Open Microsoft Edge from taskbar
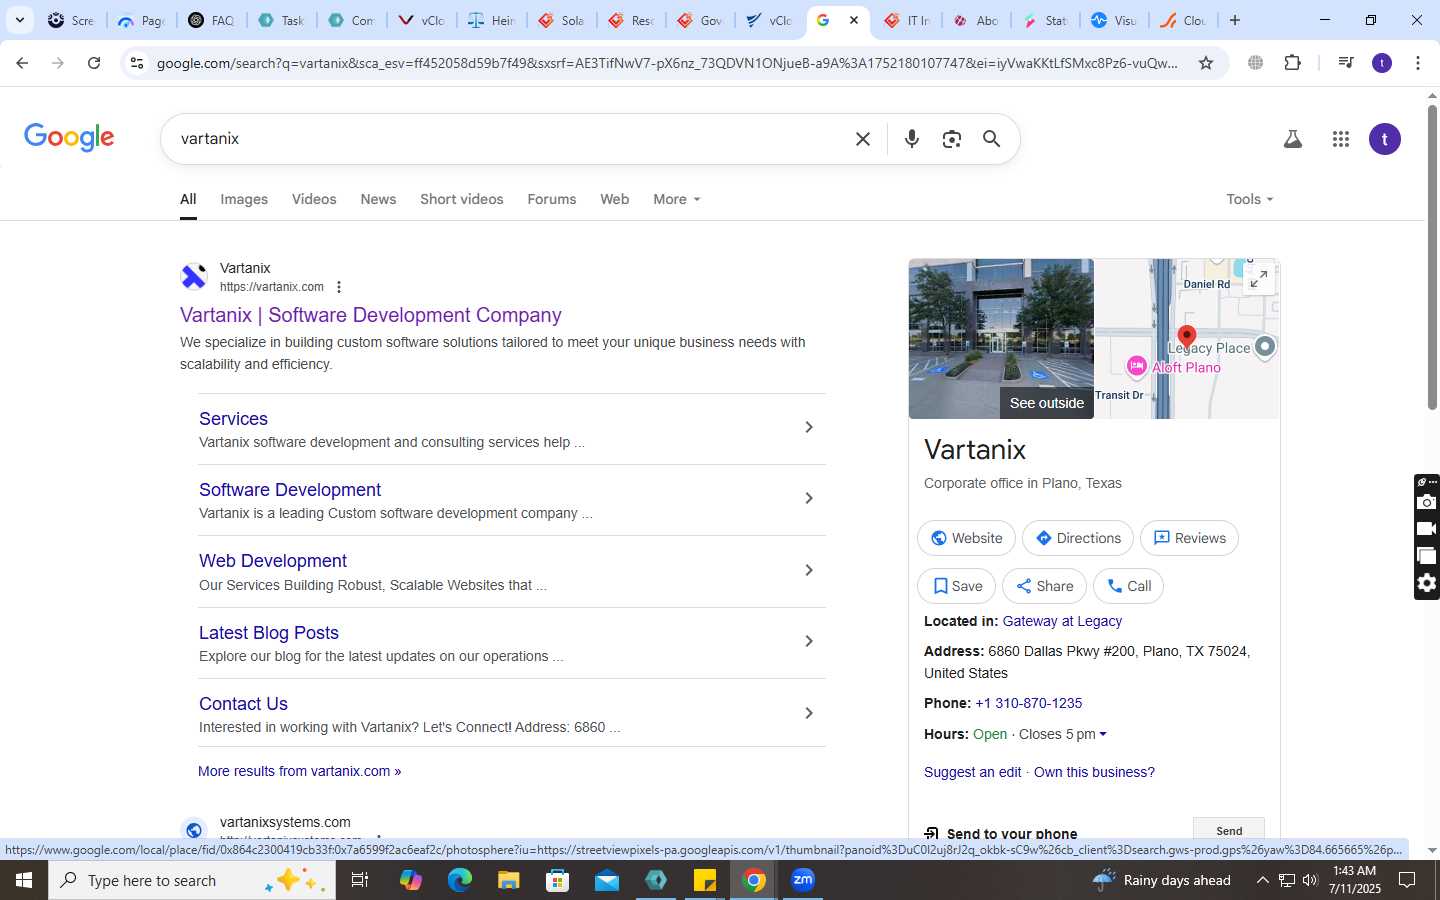Viewport: 1440px width, 900px height. (x=459, y=880)
